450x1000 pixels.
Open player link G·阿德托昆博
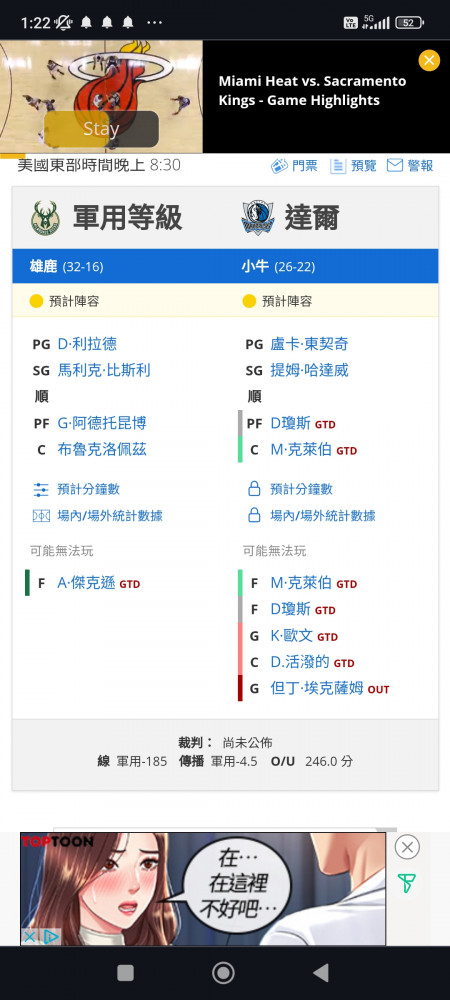[102, 423]
